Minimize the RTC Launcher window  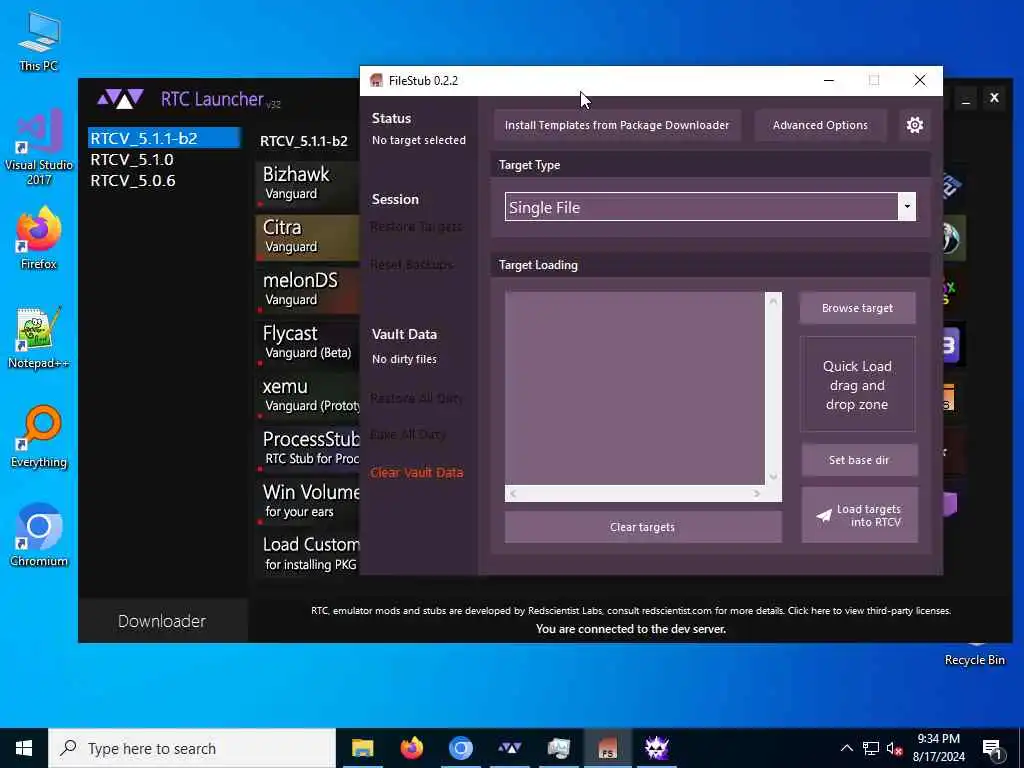(x=965, y=99)
